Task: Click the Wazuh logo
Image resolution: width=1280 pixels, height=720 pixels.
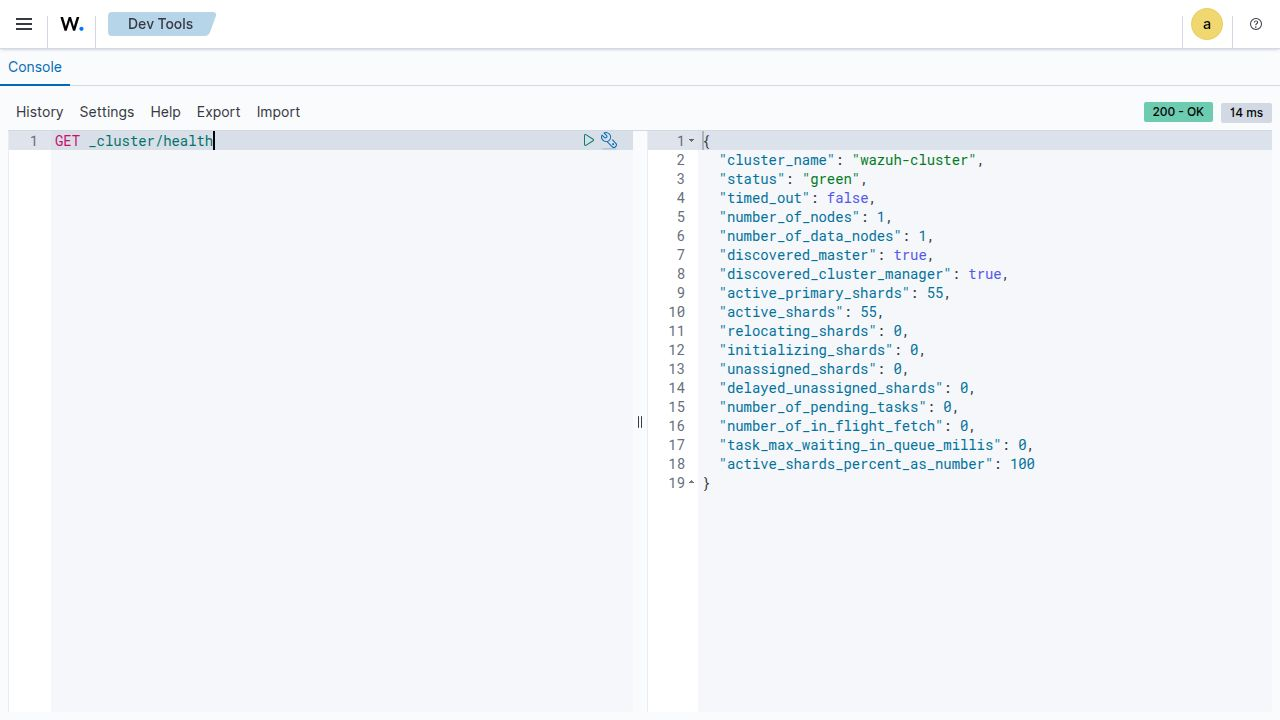Action: pos(72,24)
